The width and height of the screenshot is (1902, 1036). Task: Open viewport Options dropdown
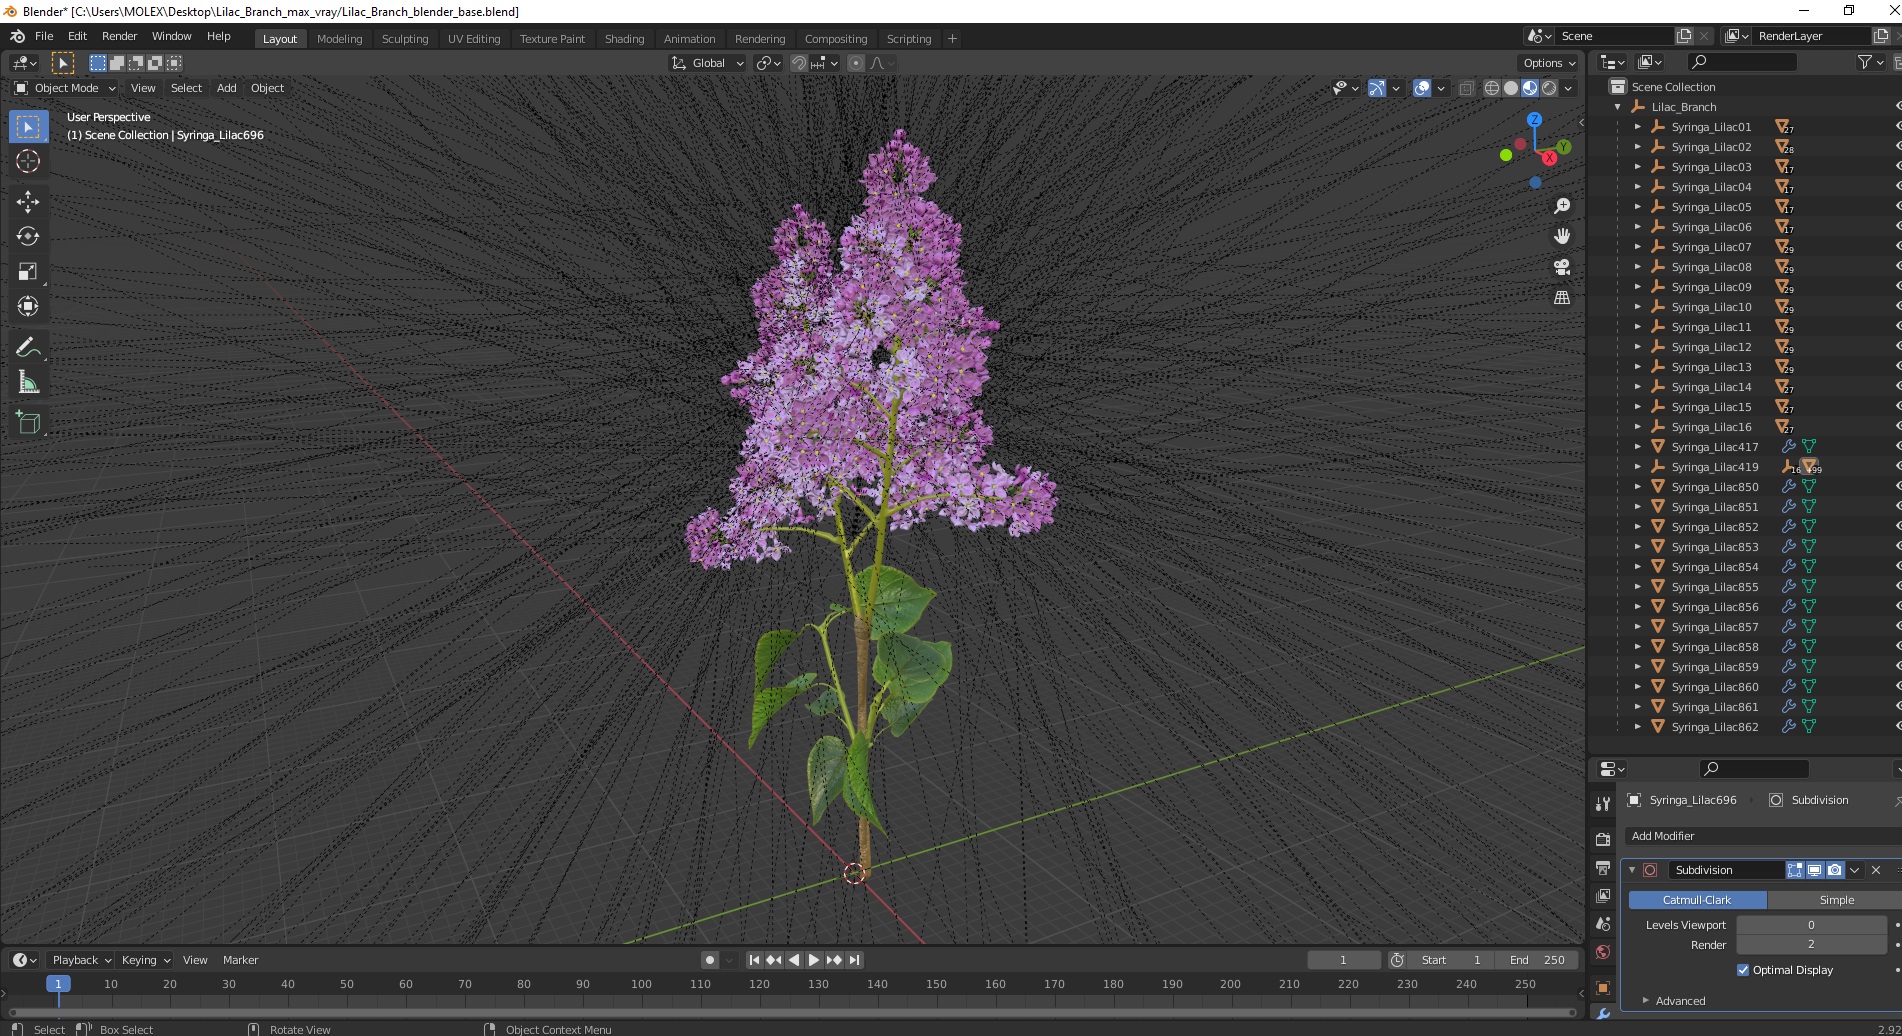1549,63
